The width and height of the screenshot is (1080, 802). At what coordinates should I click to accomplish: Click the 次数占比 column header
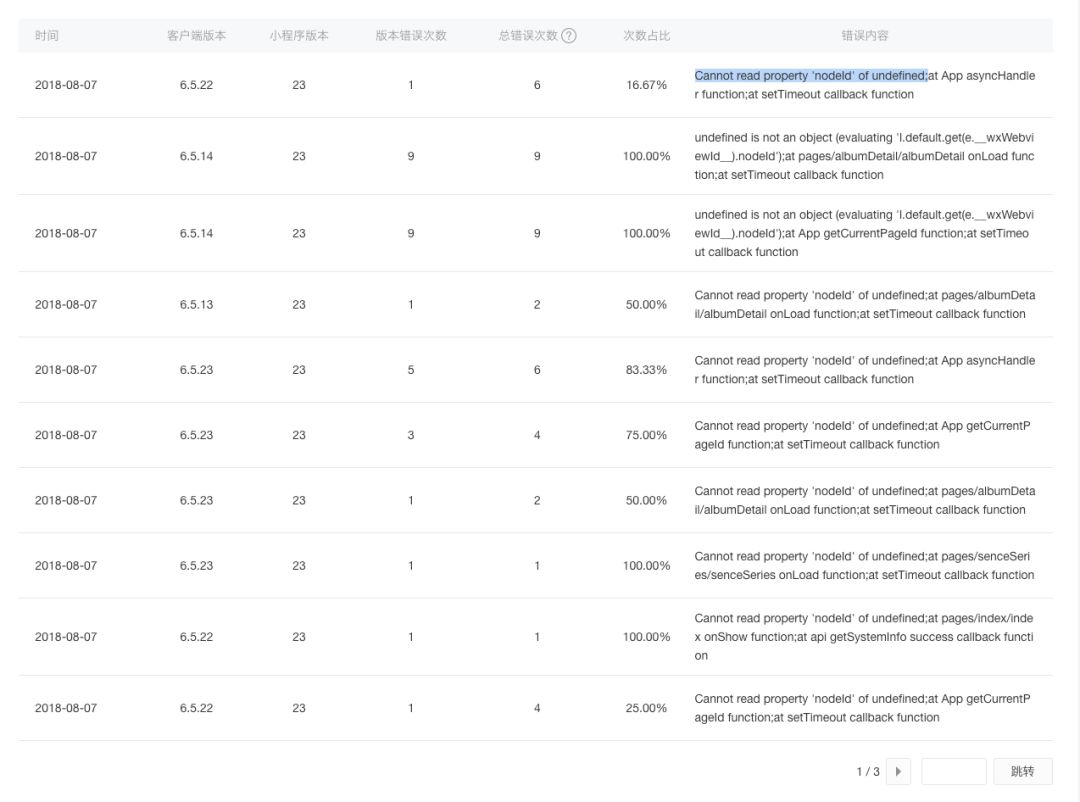click(x=646, y=36)
